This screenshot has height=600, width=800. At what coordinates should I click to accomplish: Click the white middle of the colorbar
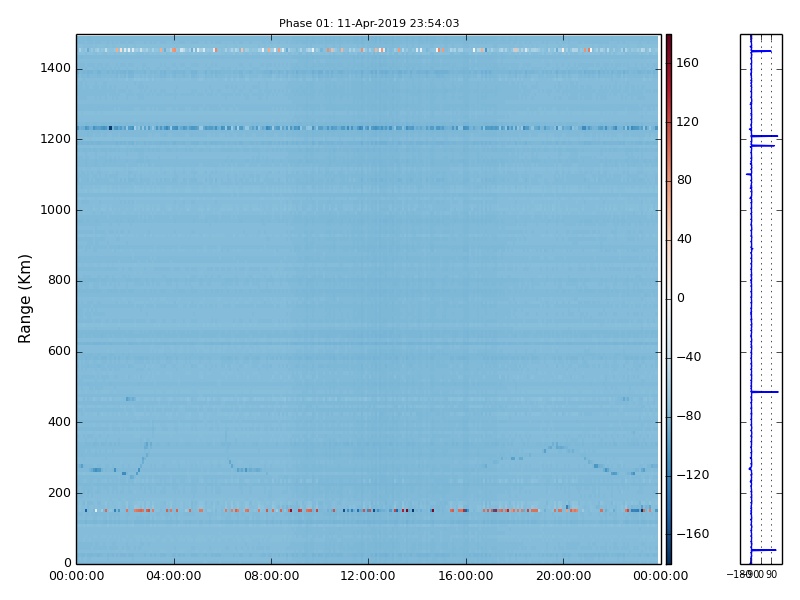click(668, 299)
